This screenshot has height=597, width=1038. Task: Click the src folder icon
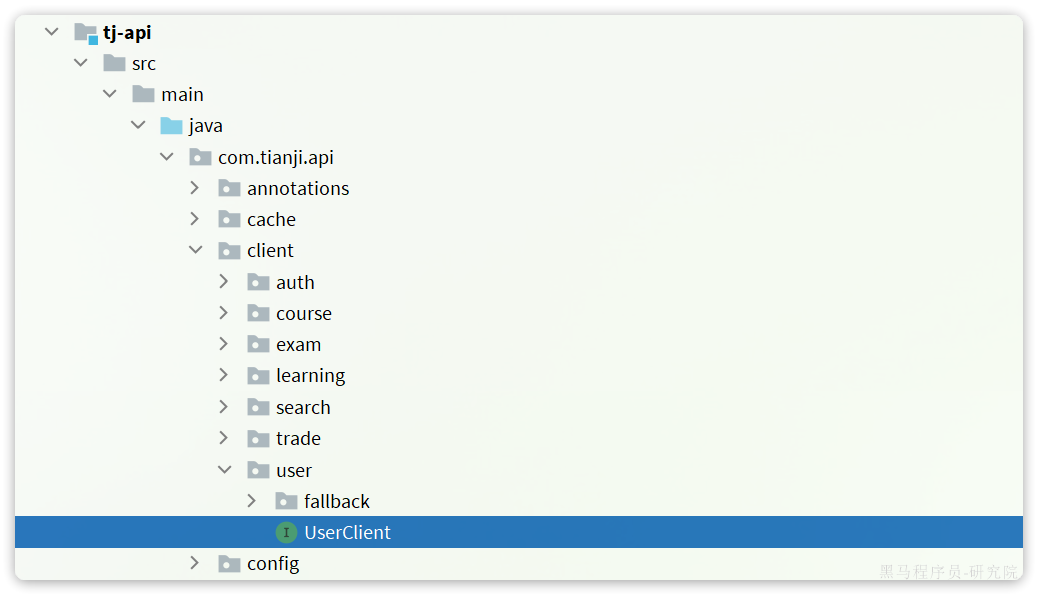tap(115, 64)
